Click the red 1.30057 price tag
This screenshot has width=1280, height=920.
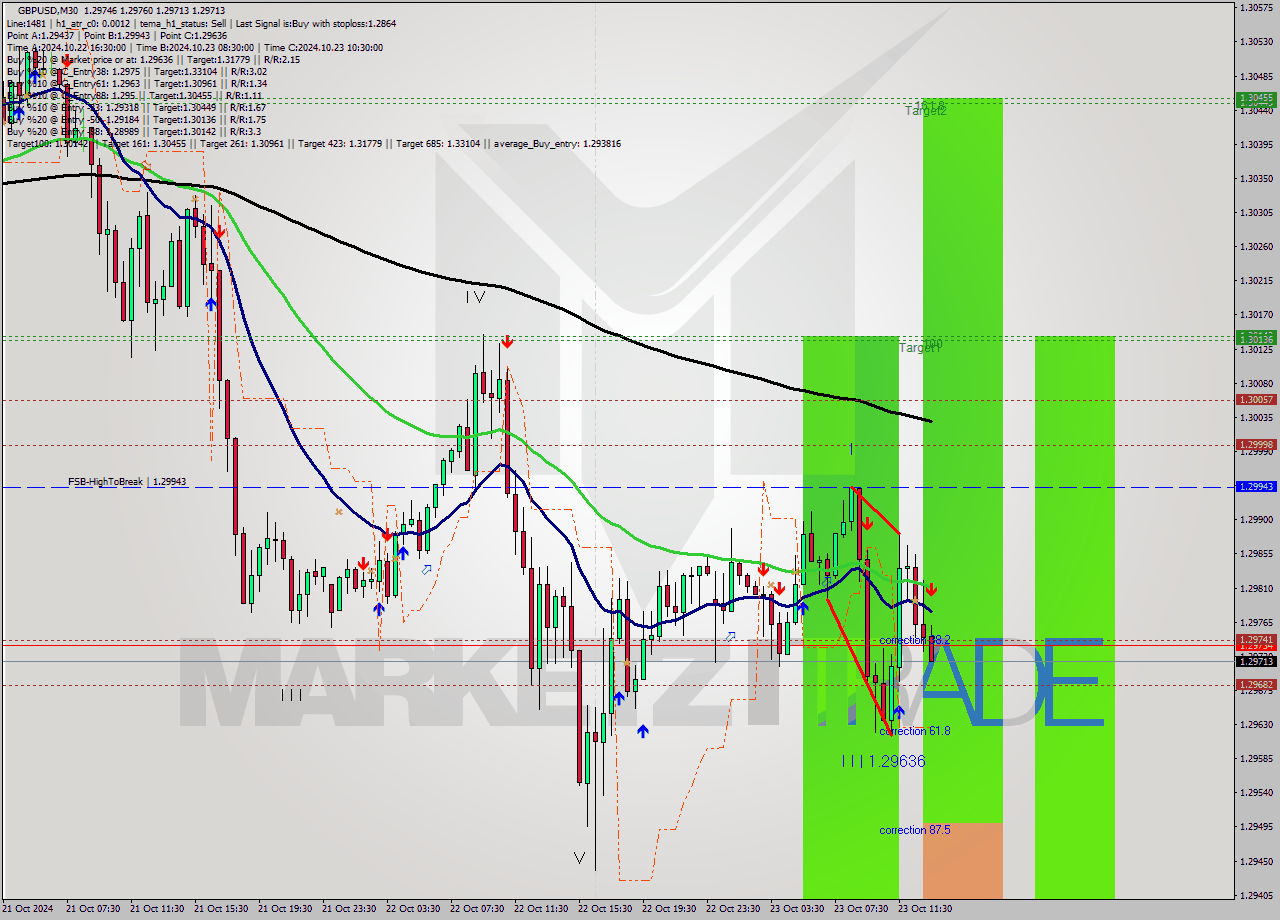tap(1255, 400)
